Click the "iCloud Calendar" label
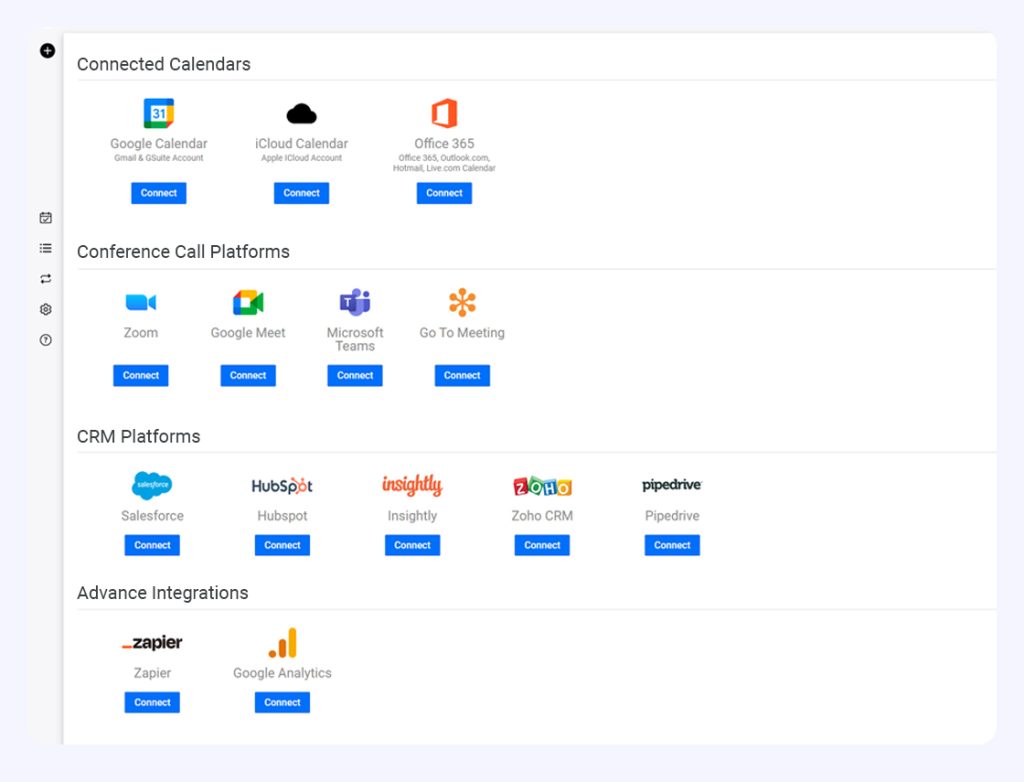Screen dimensions: 1024x782 [x=302, y=143]
